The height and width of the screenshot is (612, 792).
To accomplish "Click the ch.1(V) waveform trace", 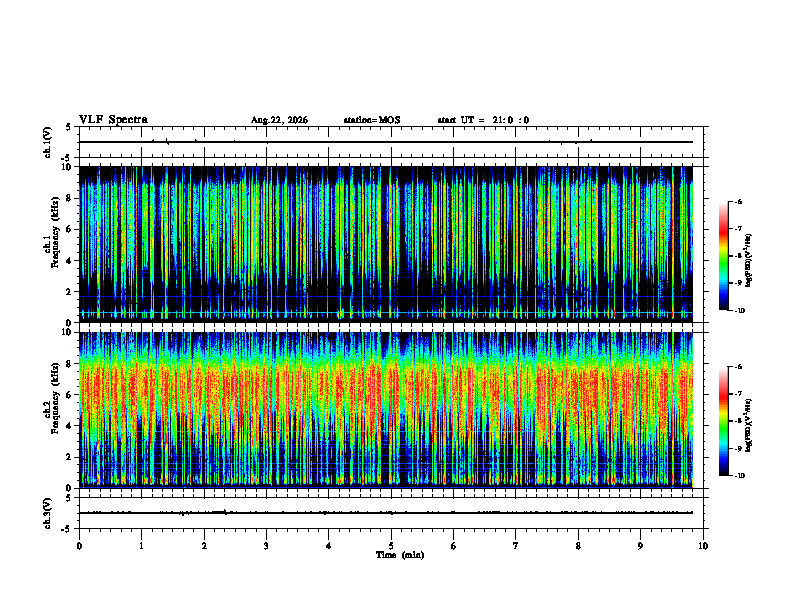I will point(386,142).
